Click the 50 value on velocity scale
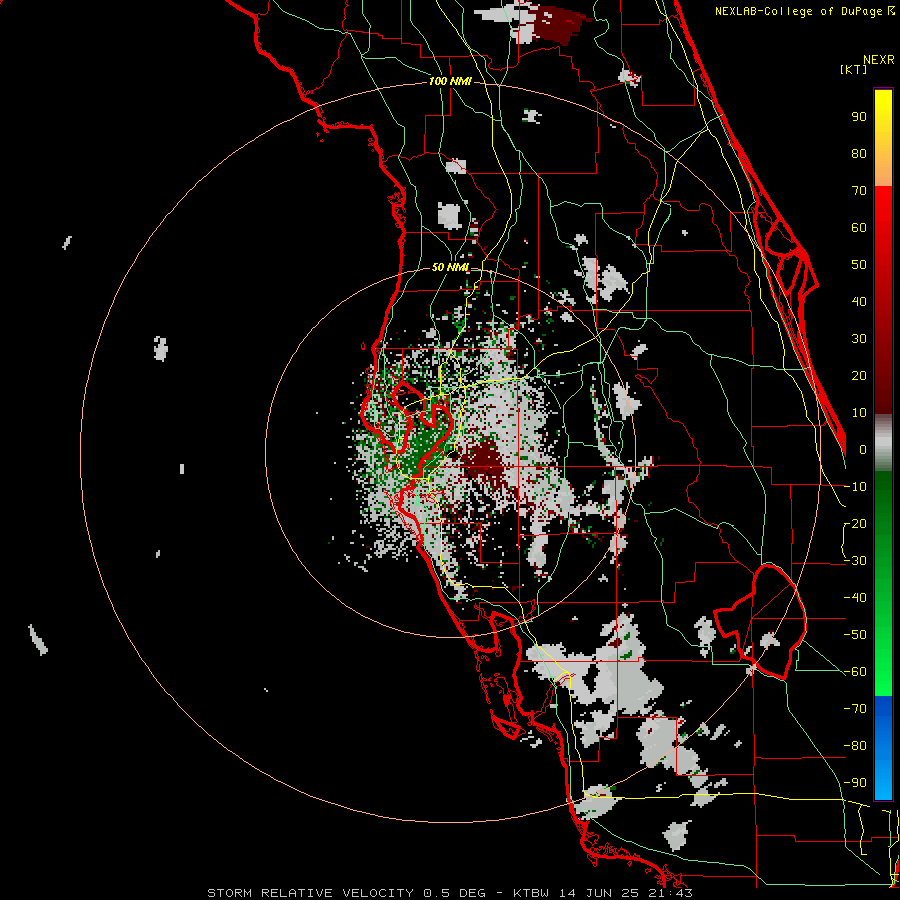 tap(859, 265)
